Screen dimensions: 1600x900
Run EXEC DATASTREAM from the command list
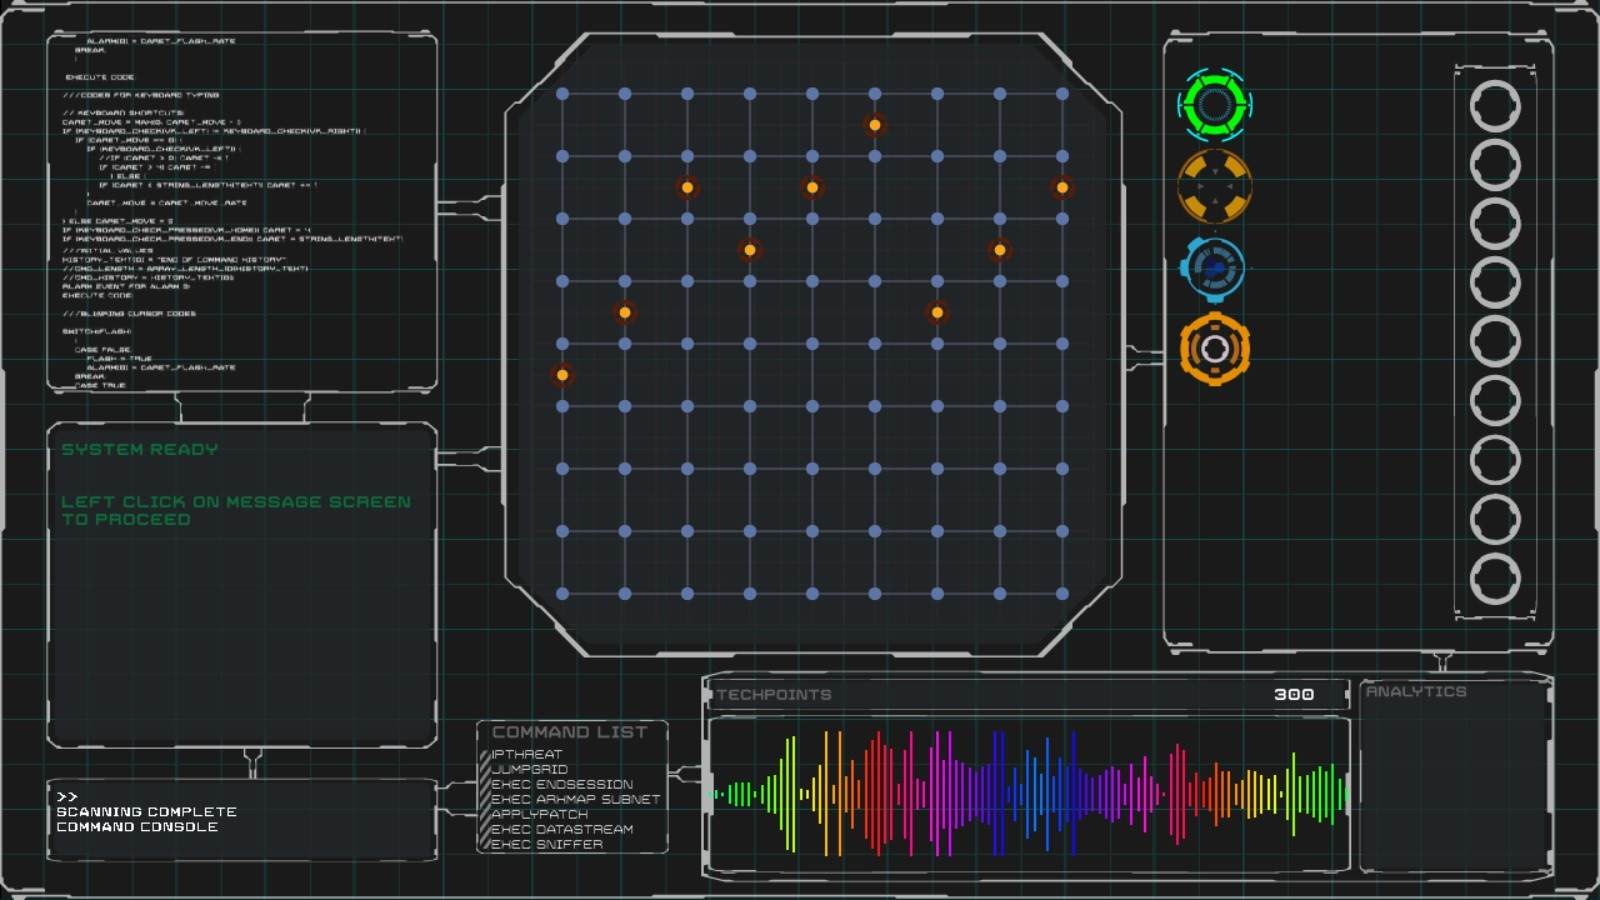pyautogui.click(x=562, y=829)
